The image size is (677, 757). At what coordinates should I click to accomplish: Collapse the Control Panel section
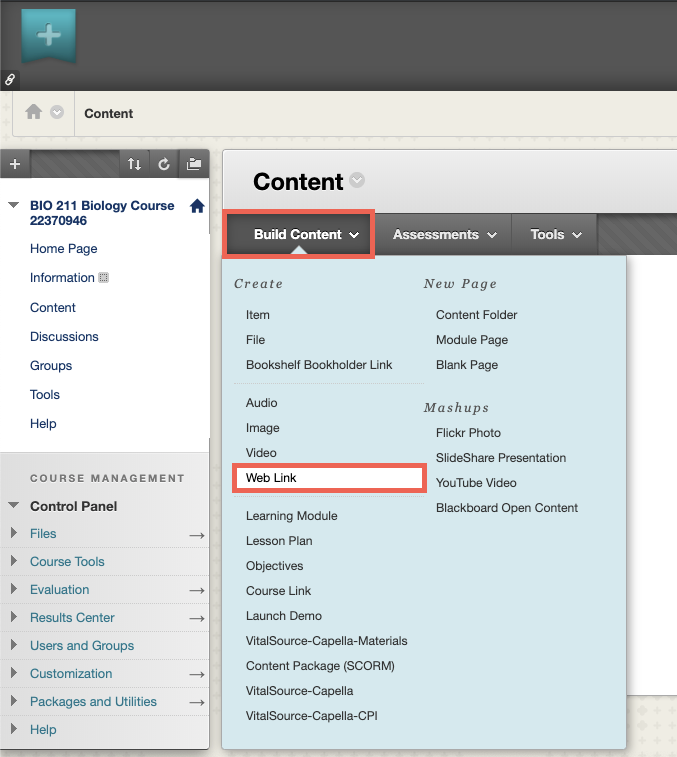pos(14,505)
